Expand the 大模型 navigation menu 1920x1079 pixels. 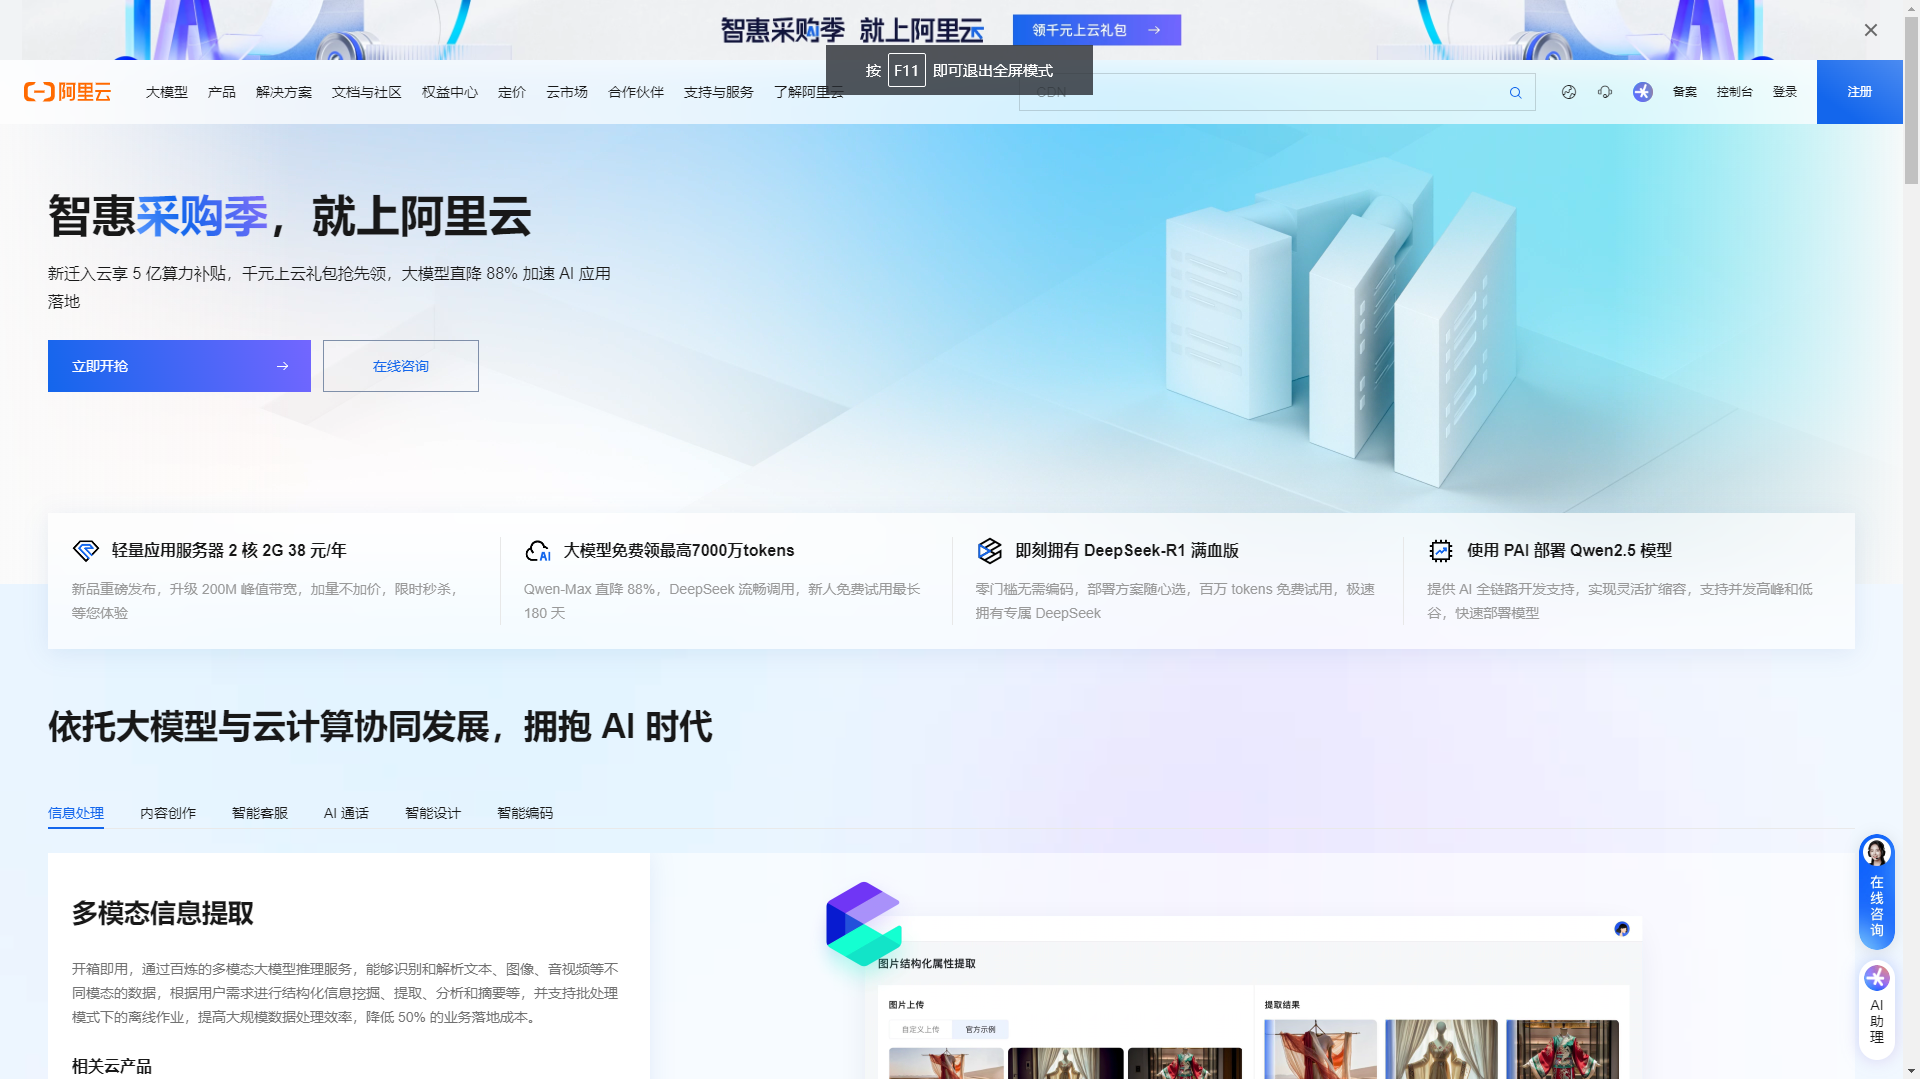click(166, 92)
